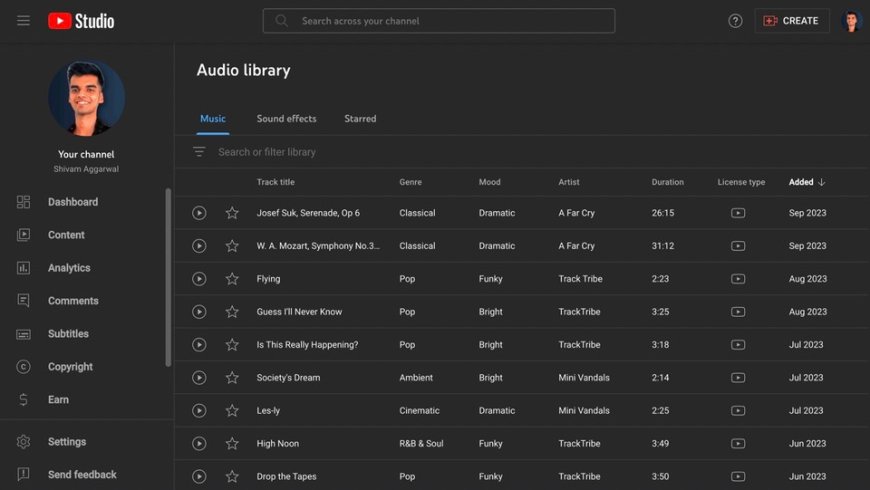
Task: Click license type icon for Josef Suk row
Action: point(738,213)
